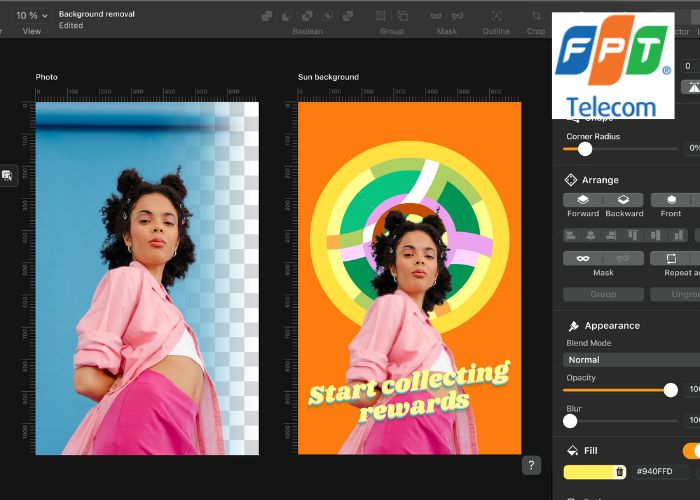Click the Opacity slider handle

(670, 390)
